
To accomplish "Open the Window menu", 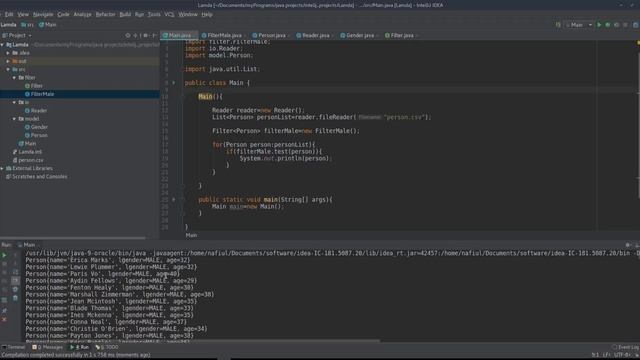I will (x=188, y=14).
